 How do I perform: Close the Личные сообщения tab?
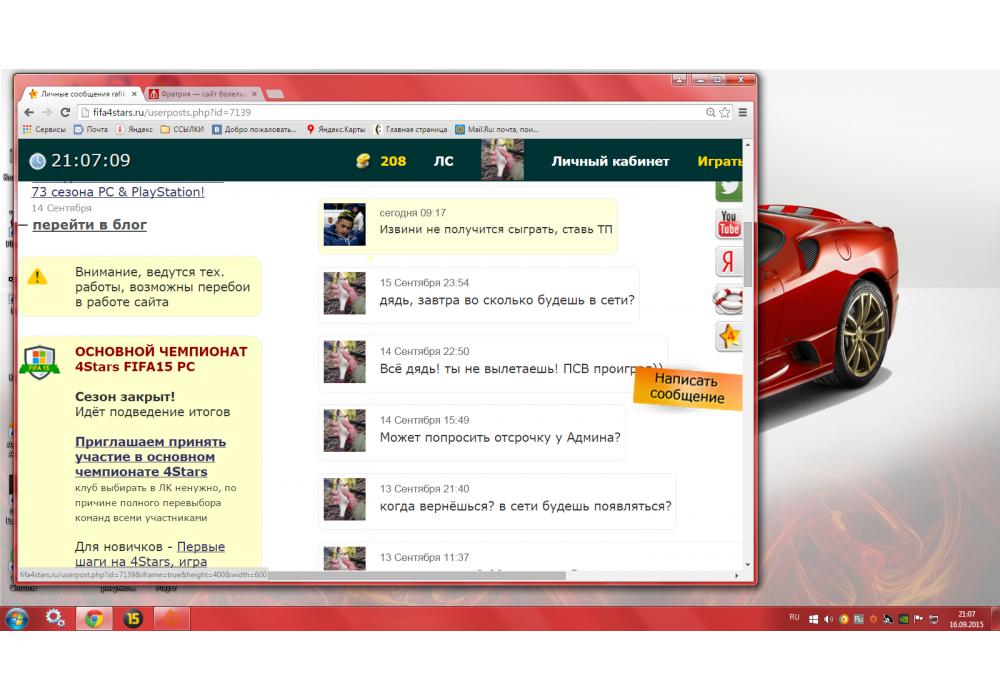coord(135,93)
